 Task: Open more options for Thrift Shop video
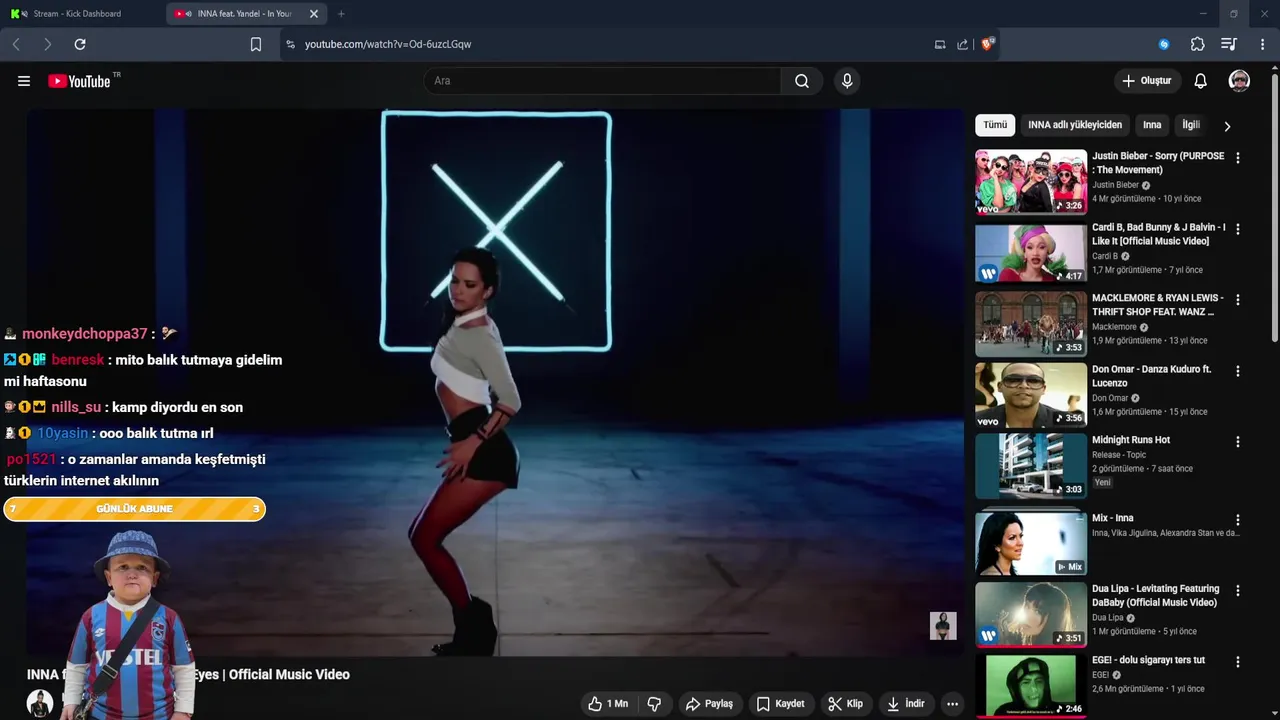[x=1238, y=300]
